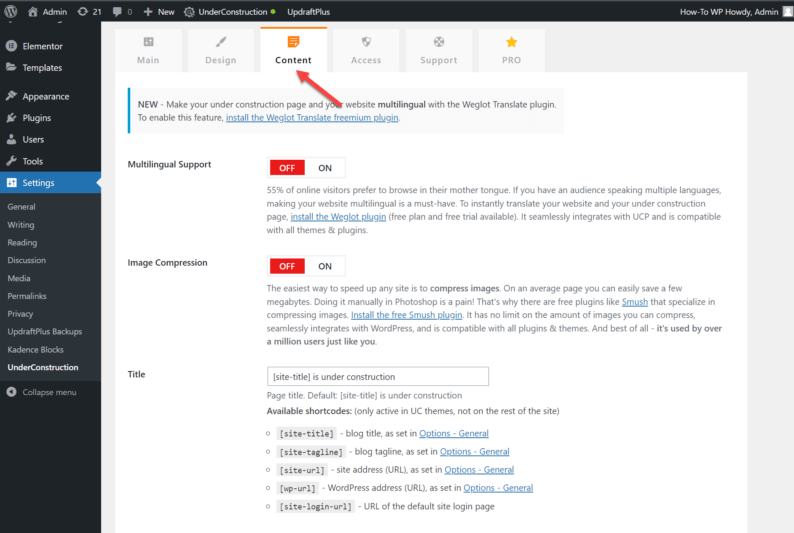Select the Content tab
This screenshot has height=533, width=794.
pos(293,50)
